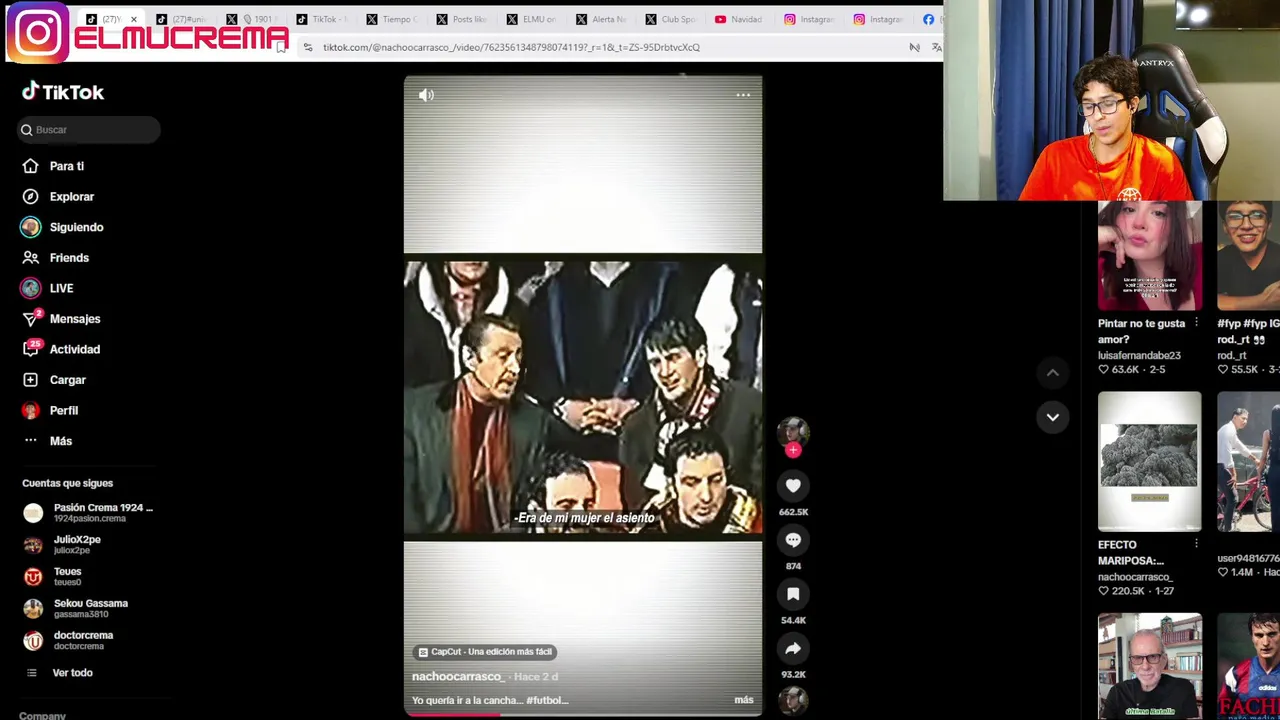Share video with arrow icon
The image size is (1280, 720).
point(793,648)
